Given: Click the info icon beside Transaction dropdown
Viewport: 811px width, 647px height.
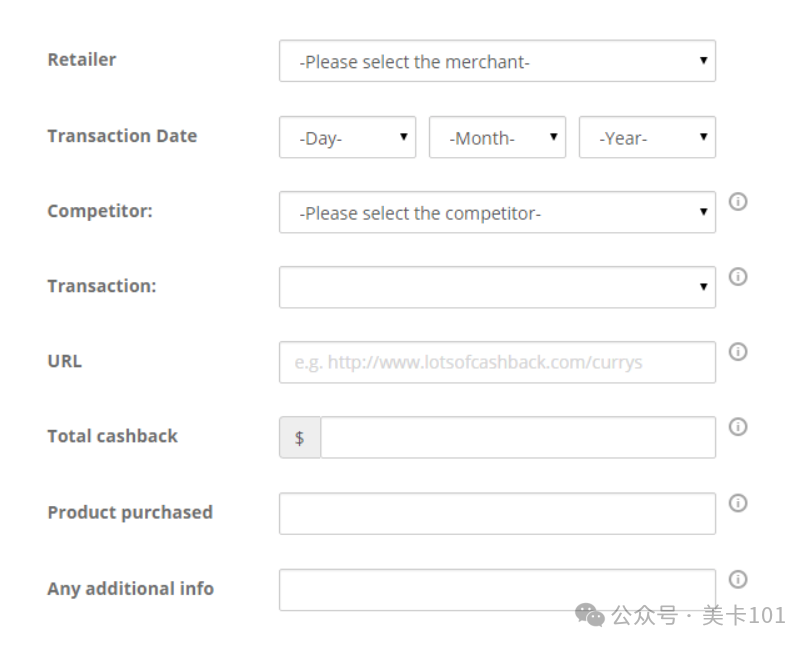Looking at the screenshot, I should click(738, 277).
